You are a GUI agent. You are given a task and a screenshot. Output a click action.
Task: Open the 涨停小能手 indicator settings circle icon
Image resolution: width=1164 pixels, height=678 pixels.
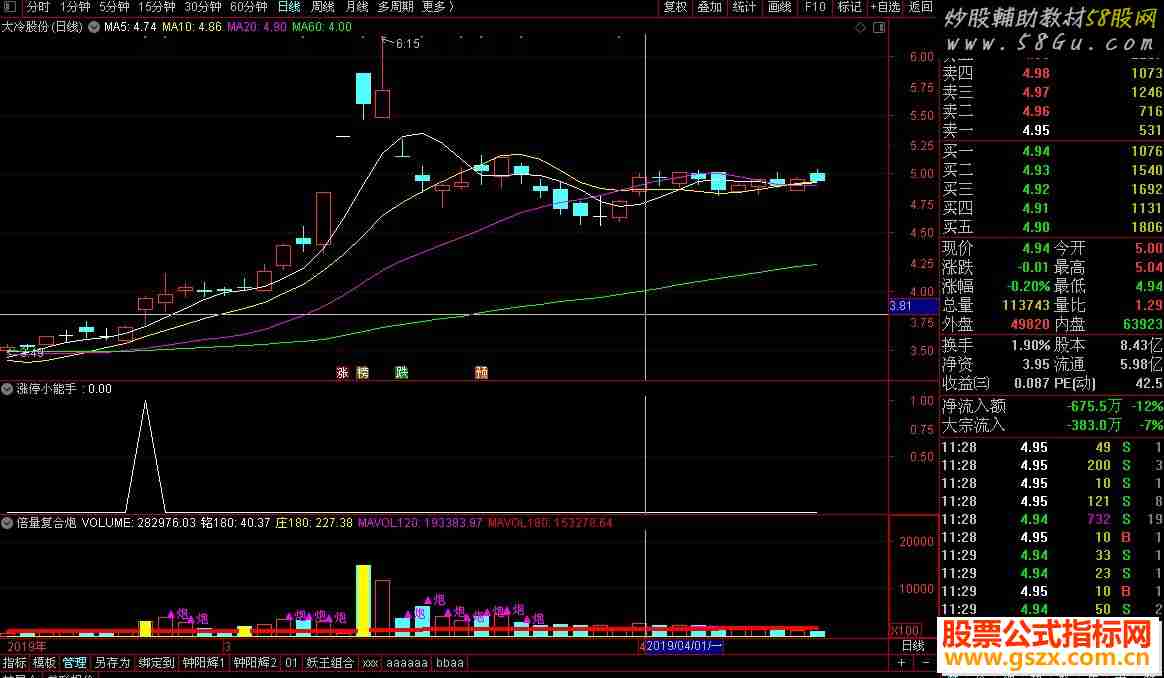[x=7, y=388]
